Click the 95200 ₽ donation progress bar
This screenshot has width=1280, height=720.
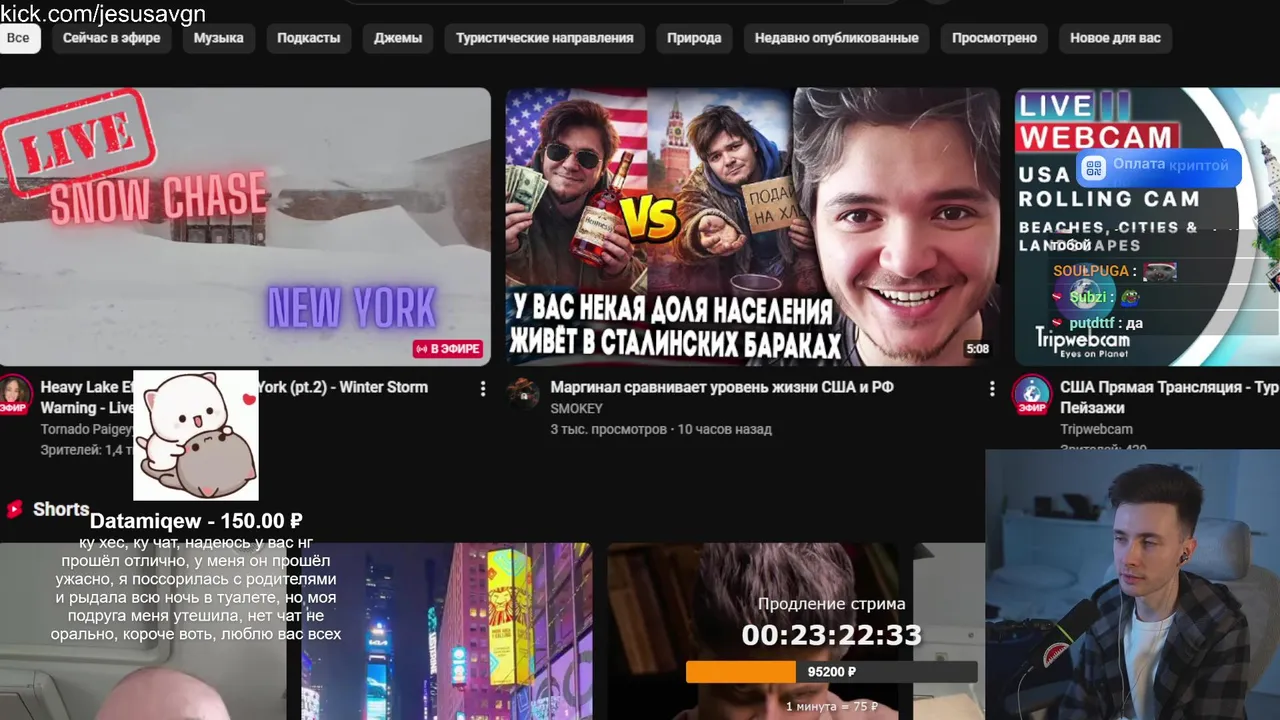(831, 672)
